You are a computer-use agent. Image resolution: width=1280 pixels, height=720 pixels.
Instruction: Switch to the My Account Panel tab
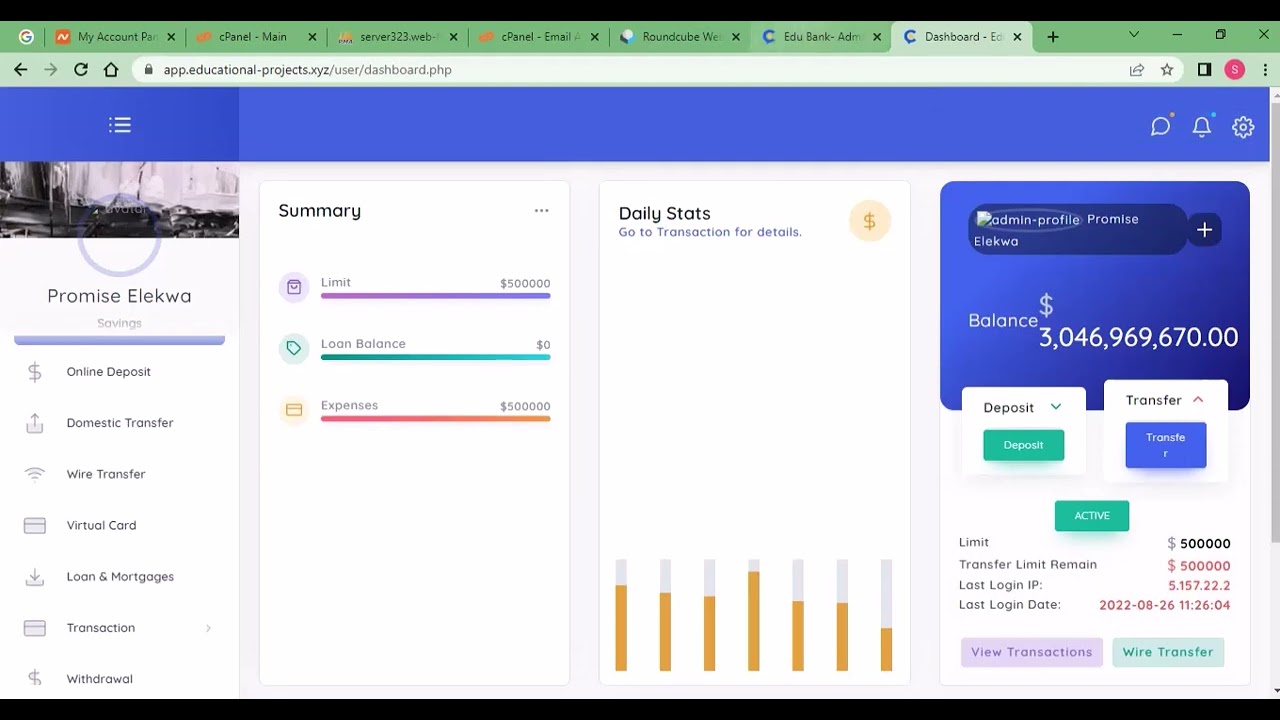coord(115,37)
